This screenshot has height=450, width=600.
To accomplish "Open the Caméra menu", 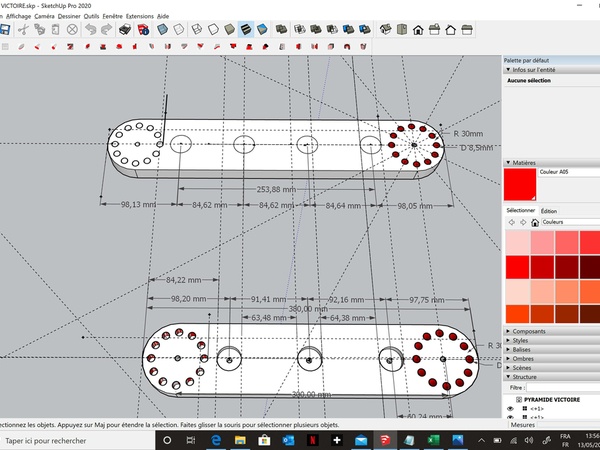I will click(x=44, y=17).
